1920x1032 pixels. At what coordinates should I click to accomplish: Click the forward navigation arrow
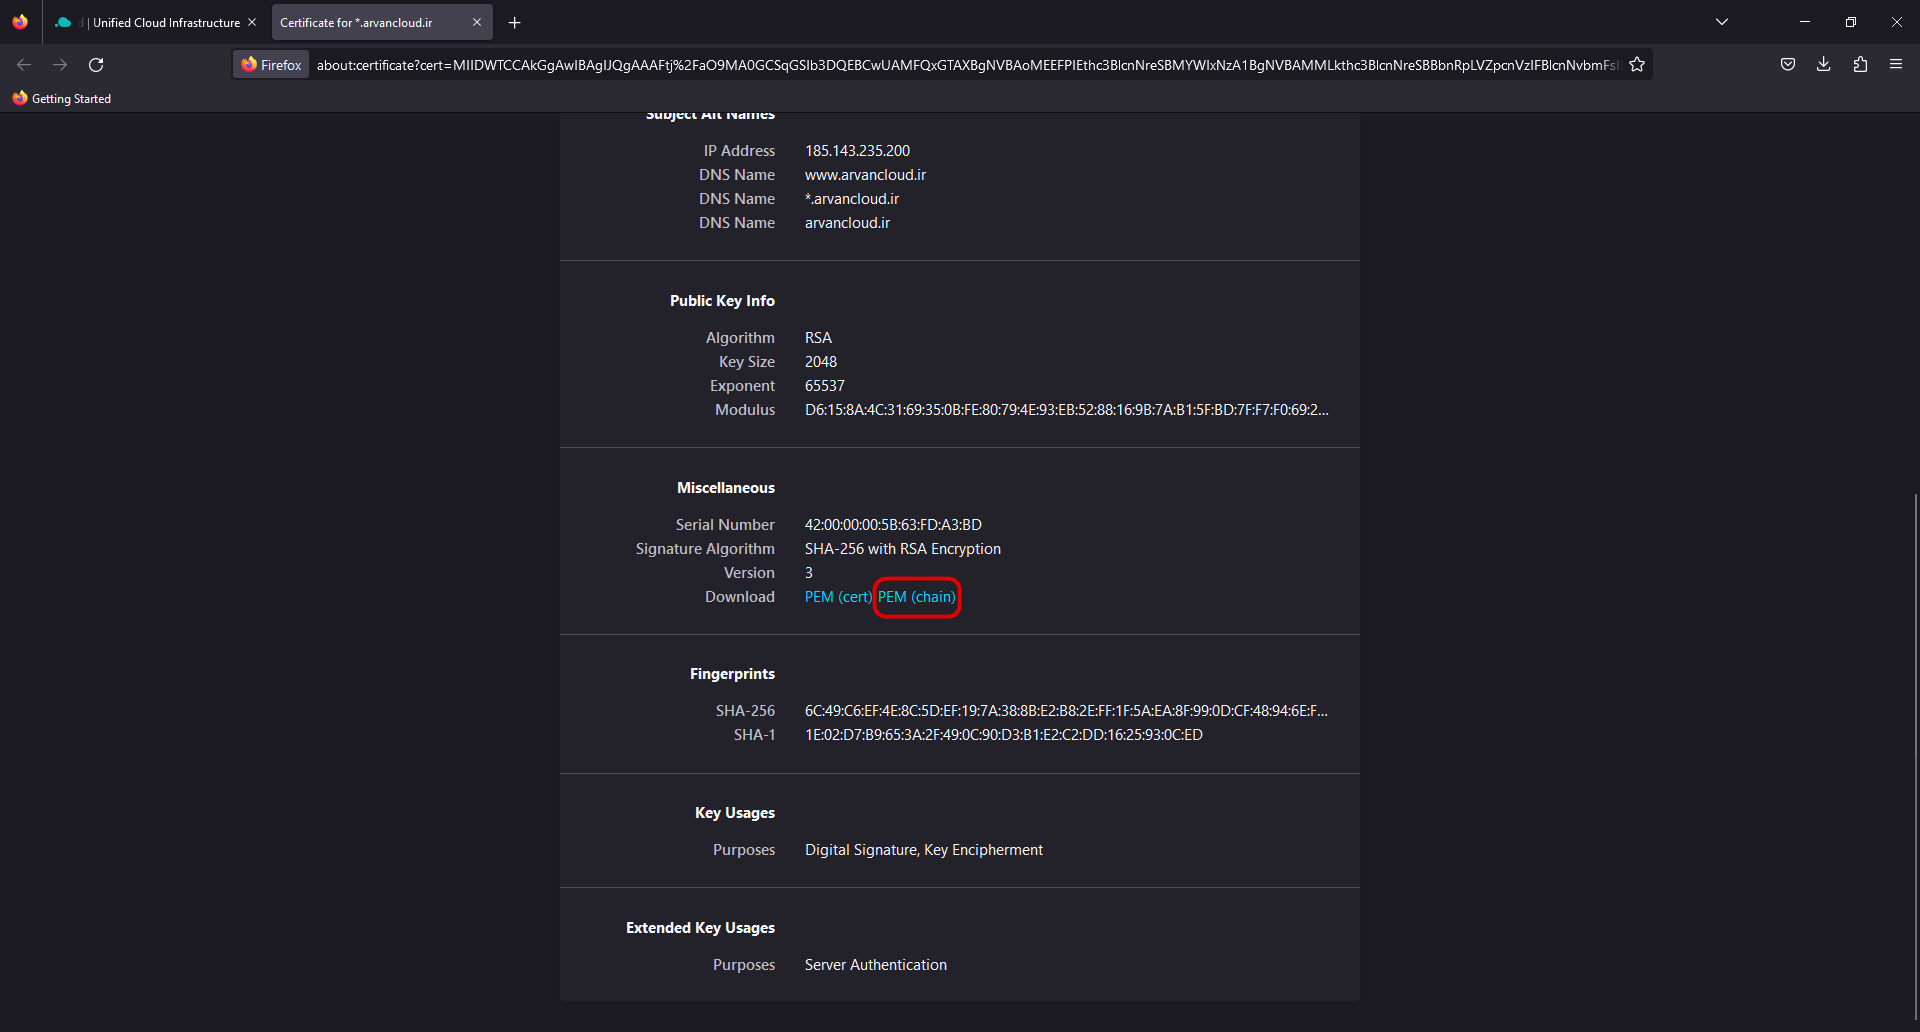coord(60,65)
